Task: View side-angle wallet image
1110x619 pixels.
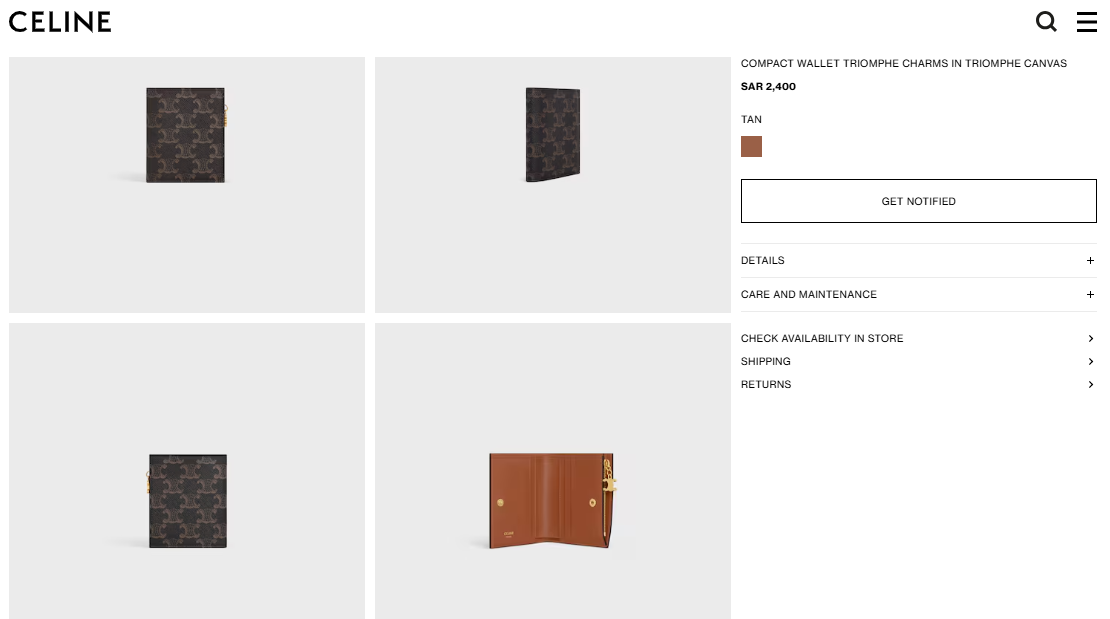Action: (552, 185)
